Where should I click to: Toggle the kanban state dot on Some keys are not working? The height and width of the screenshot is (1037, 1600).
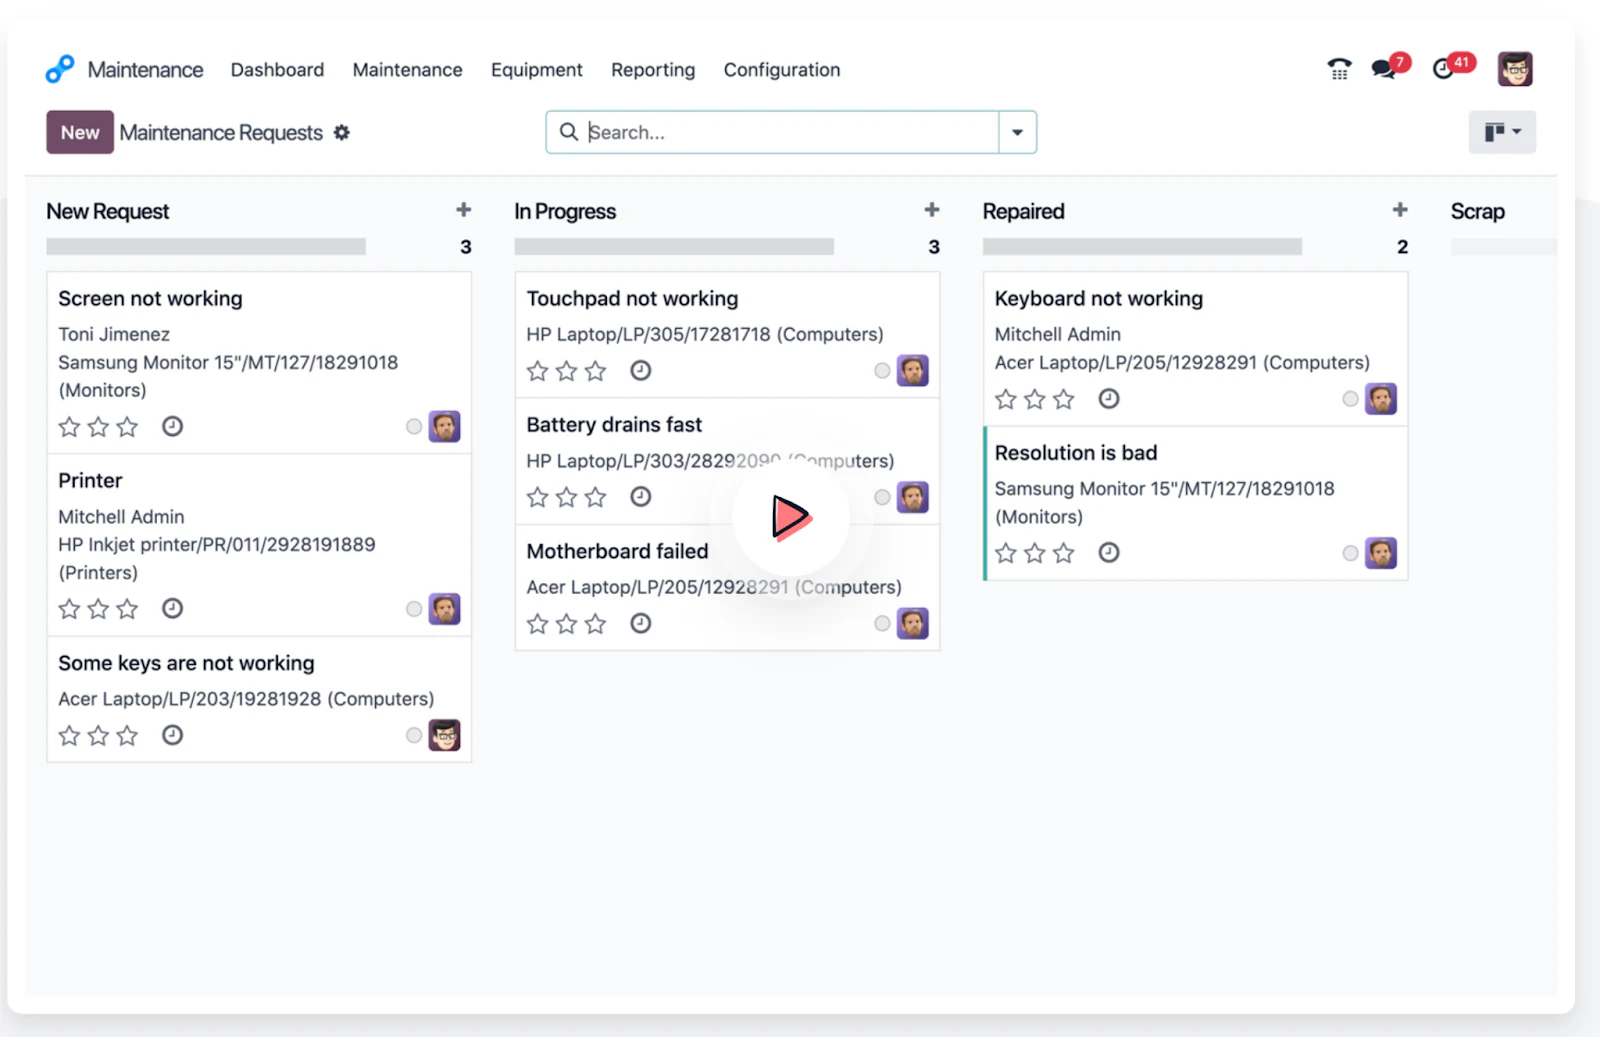coord(414,735)
